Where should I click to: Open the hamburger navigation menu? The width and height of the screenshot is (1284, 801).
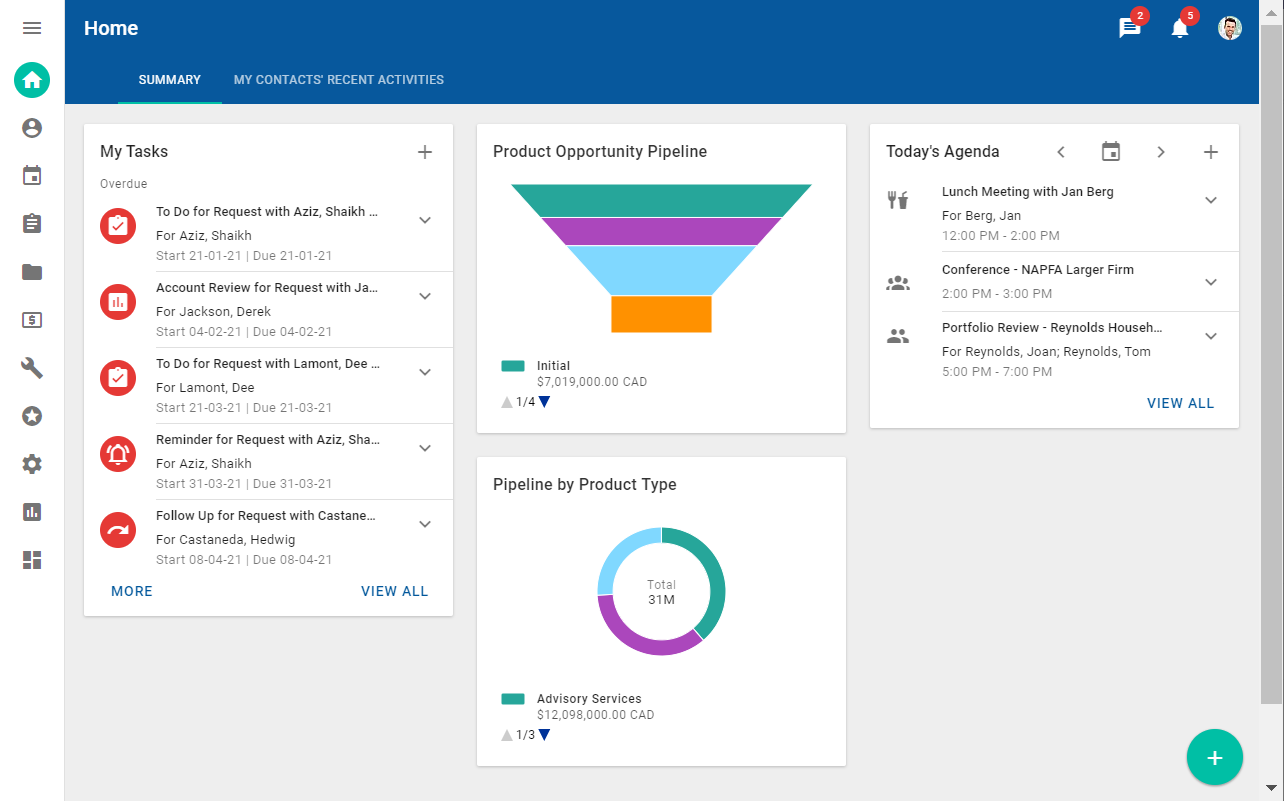(32, 28)
